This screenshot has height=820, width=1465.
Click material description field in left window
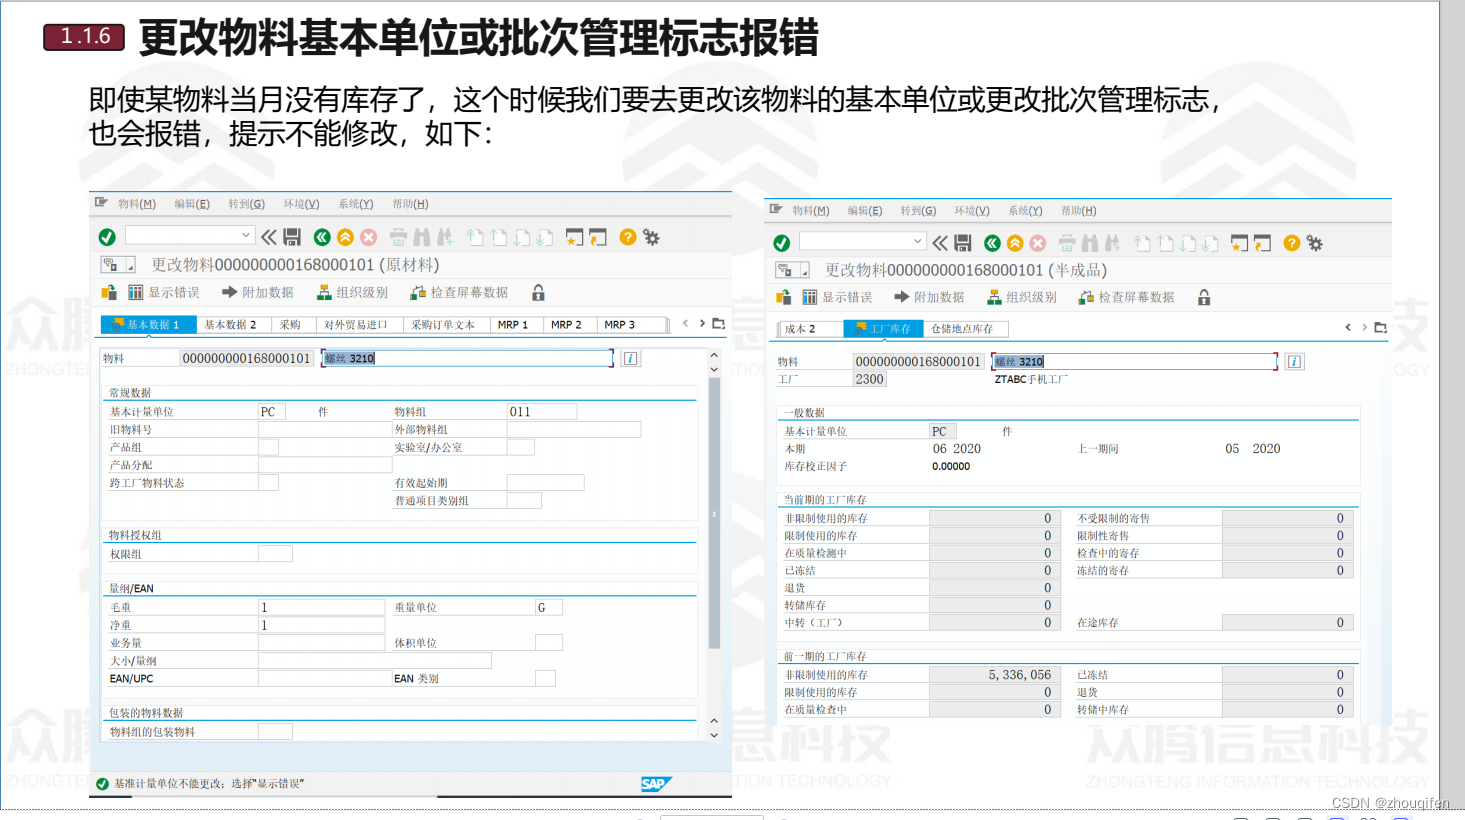click(467, 358)
